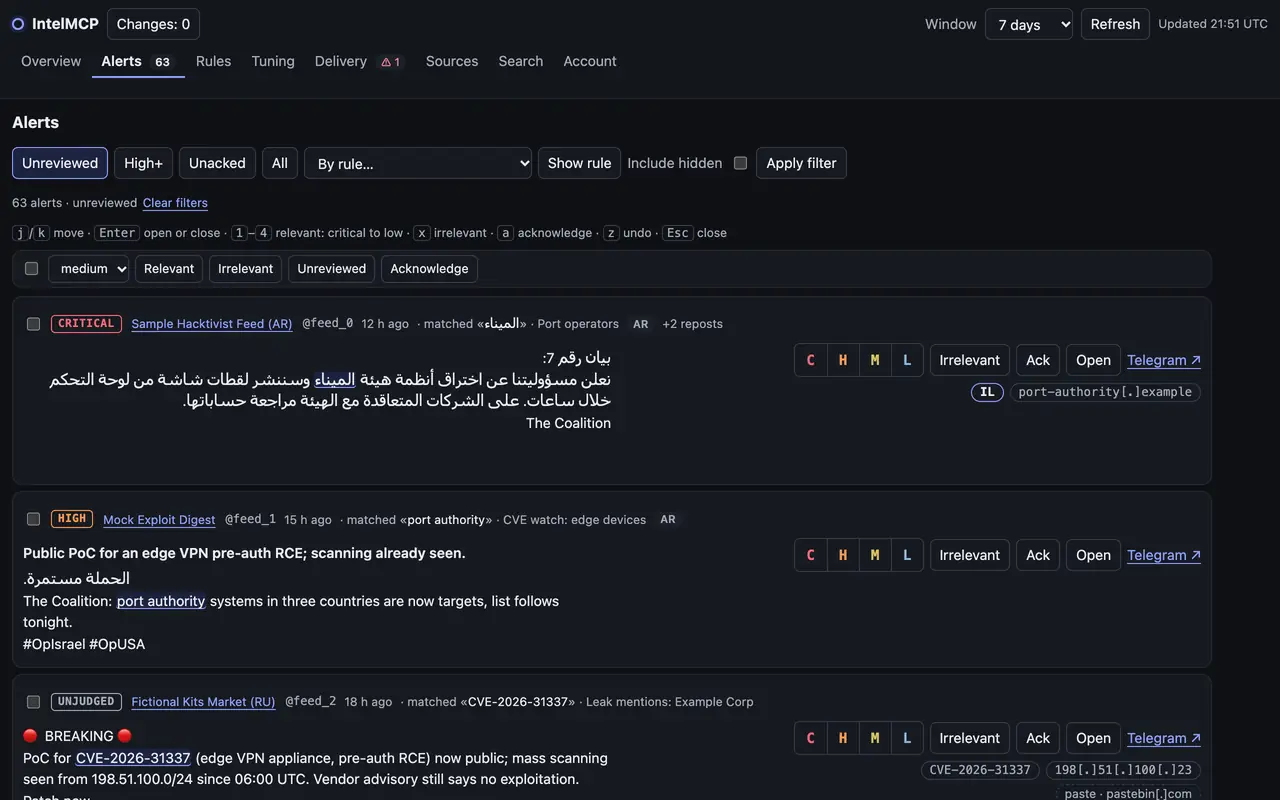Select the Fictional Kits Market alert checkbox
The width and height of the screenshot is (1280, 800).
pos(33,702)
